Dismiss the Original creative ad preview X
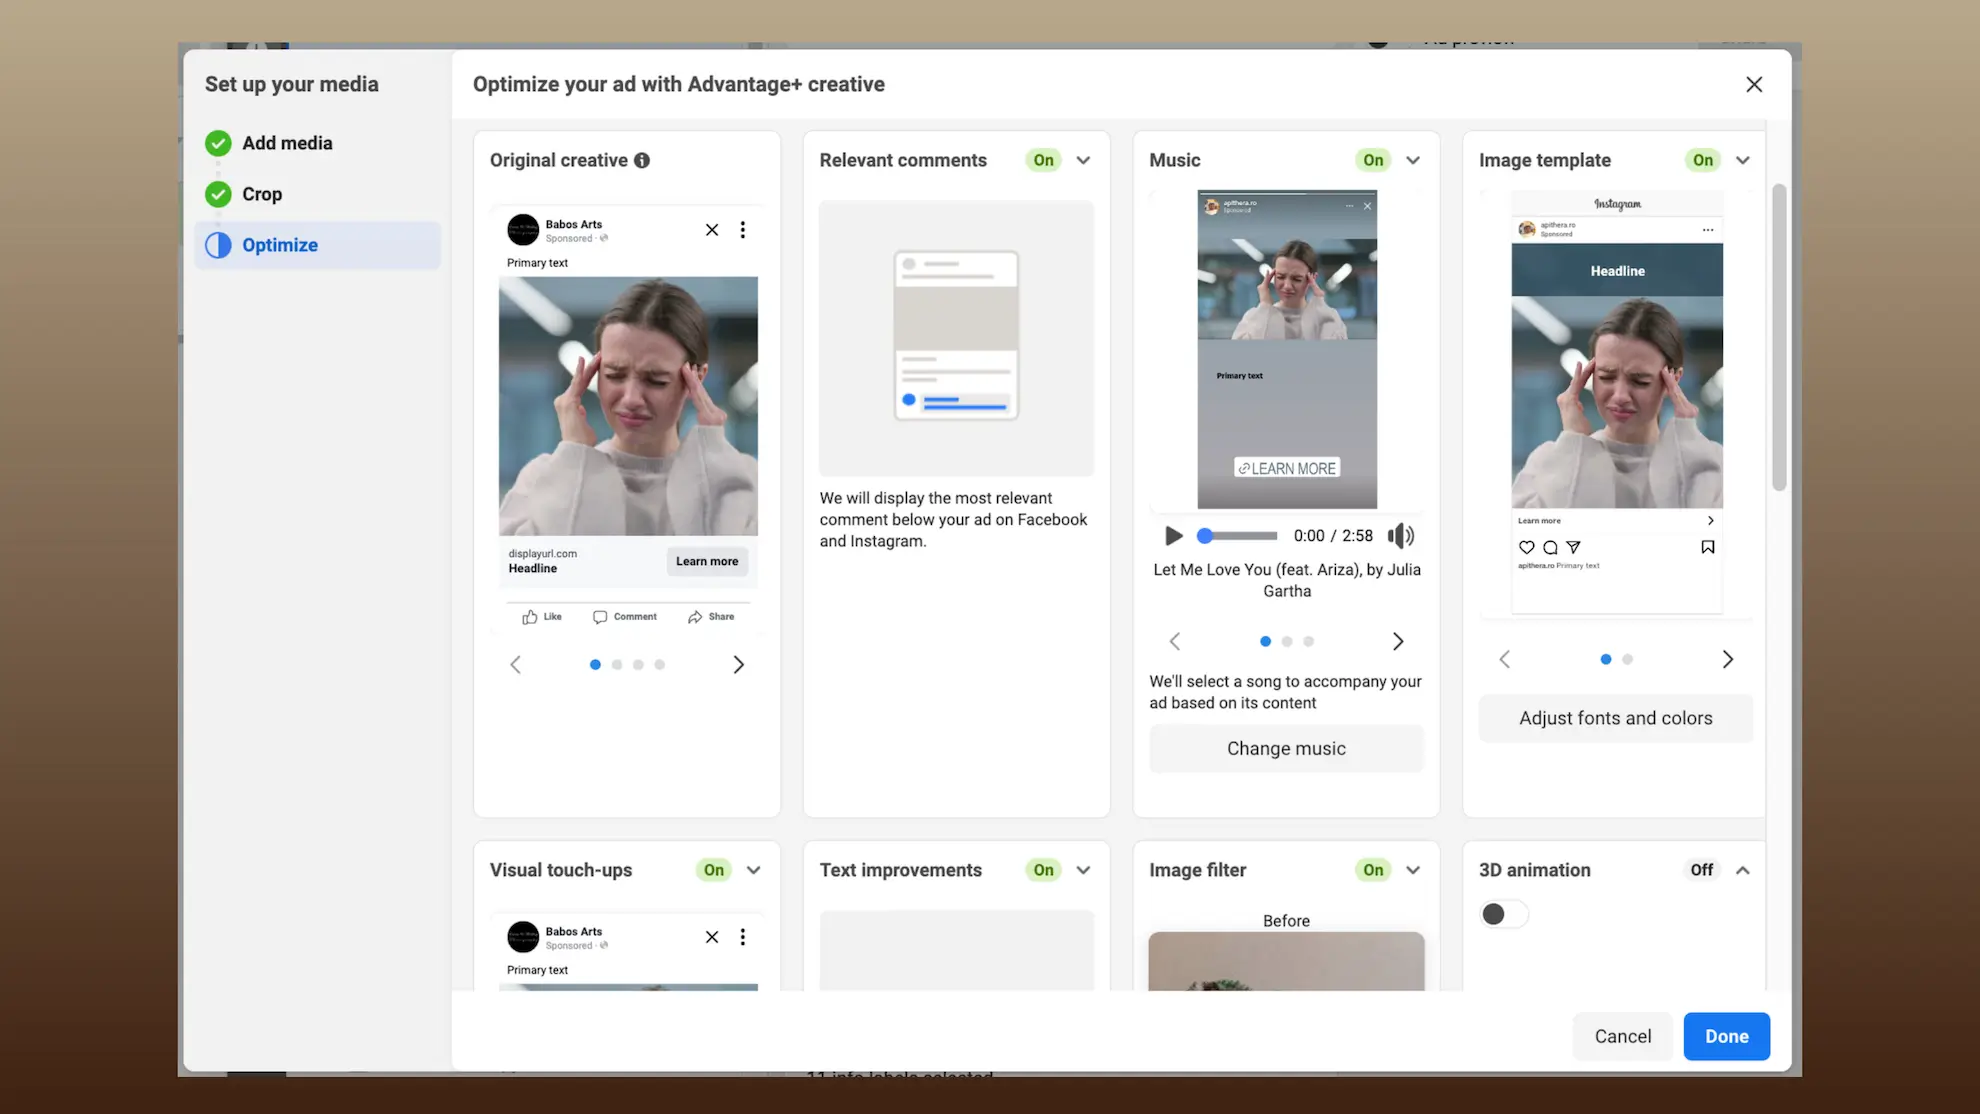 click(x=712, y=230)
